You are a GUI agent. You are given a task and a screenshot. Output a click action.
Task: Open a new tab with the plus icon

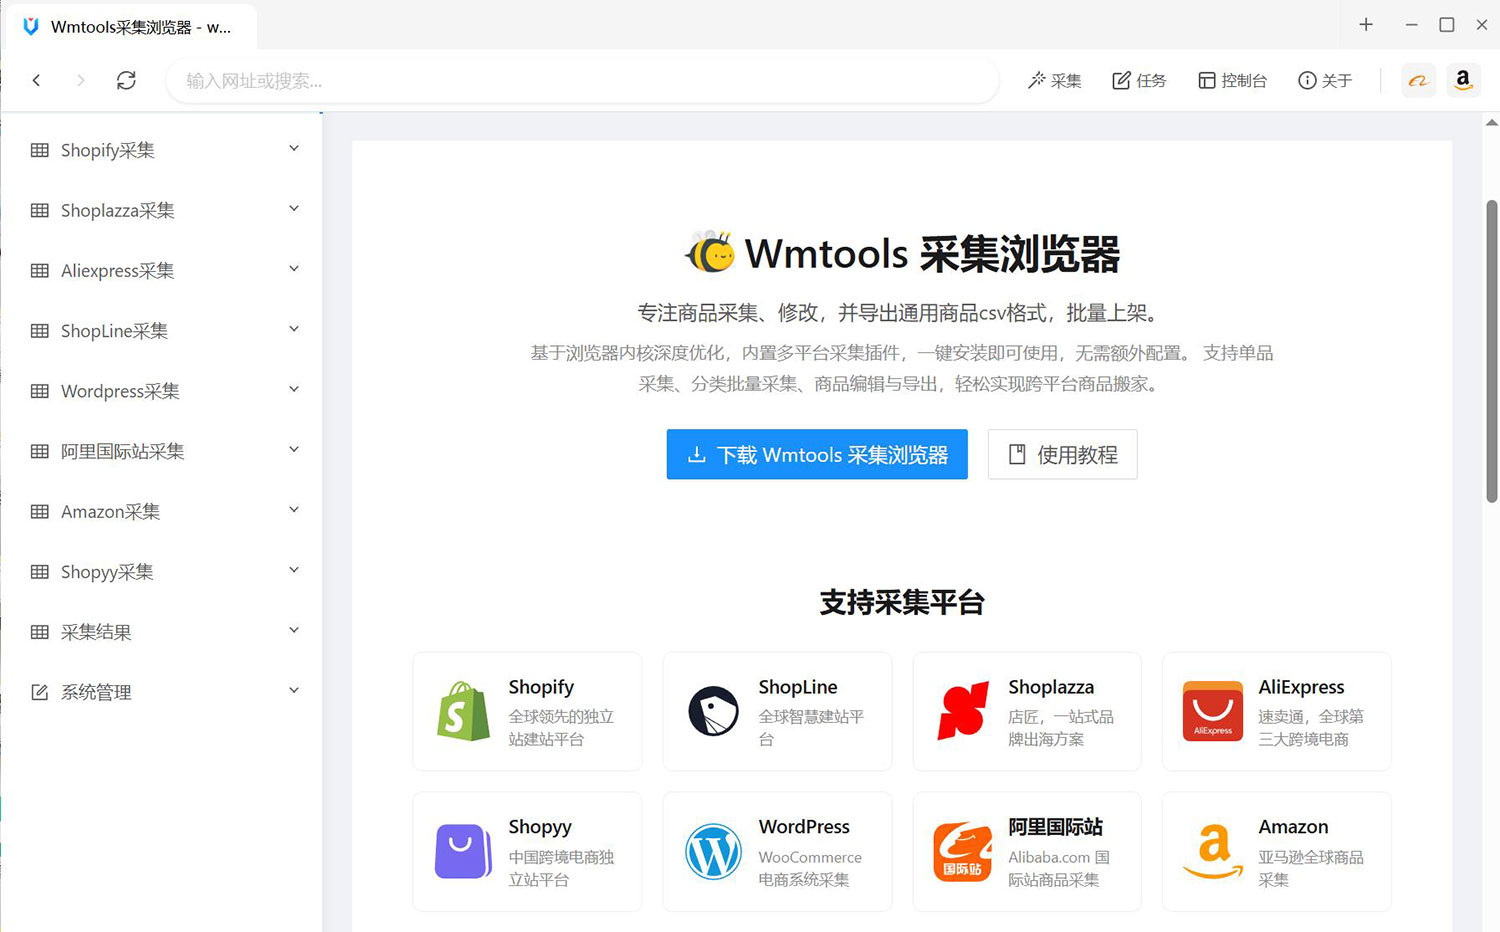1366,24
